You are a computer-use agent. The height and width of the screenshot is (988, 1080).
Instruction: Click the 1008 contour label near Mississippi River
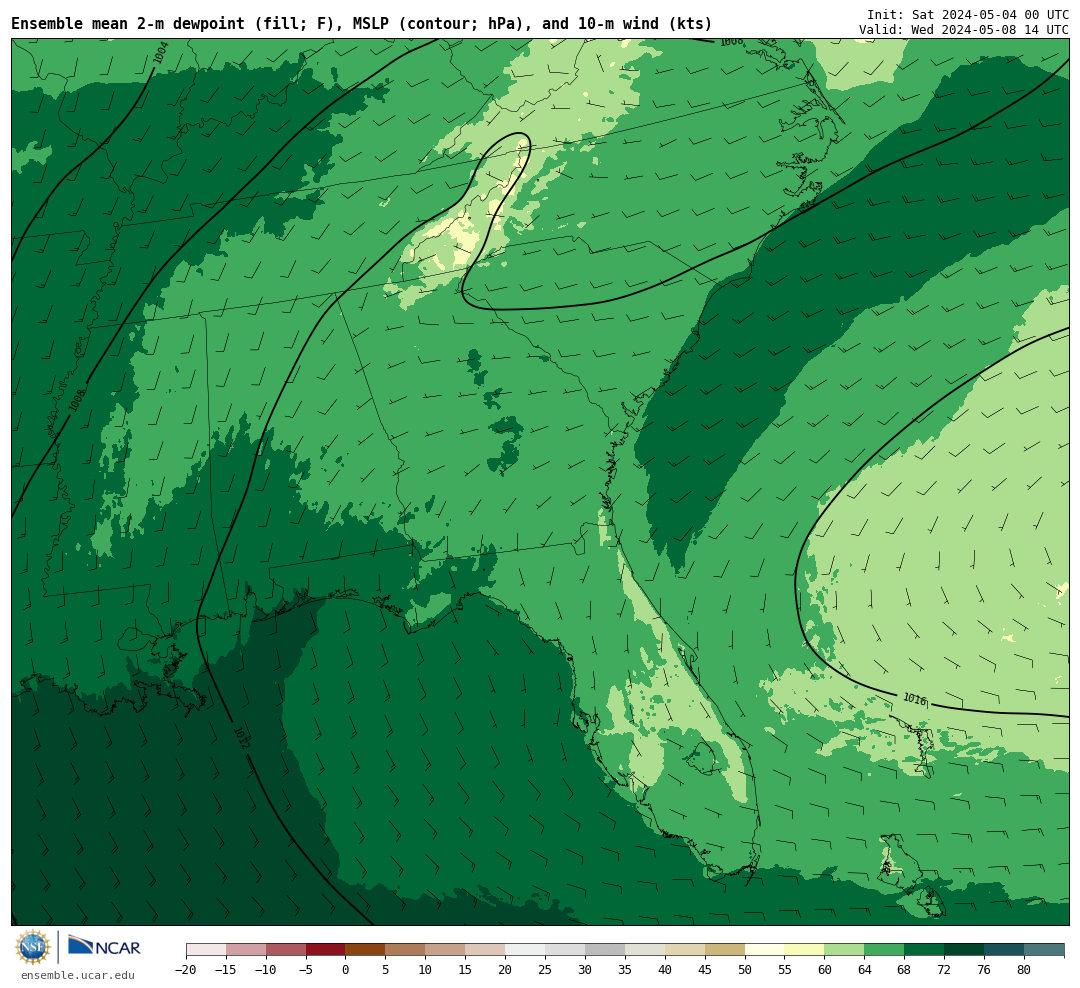tap(78, 400)
